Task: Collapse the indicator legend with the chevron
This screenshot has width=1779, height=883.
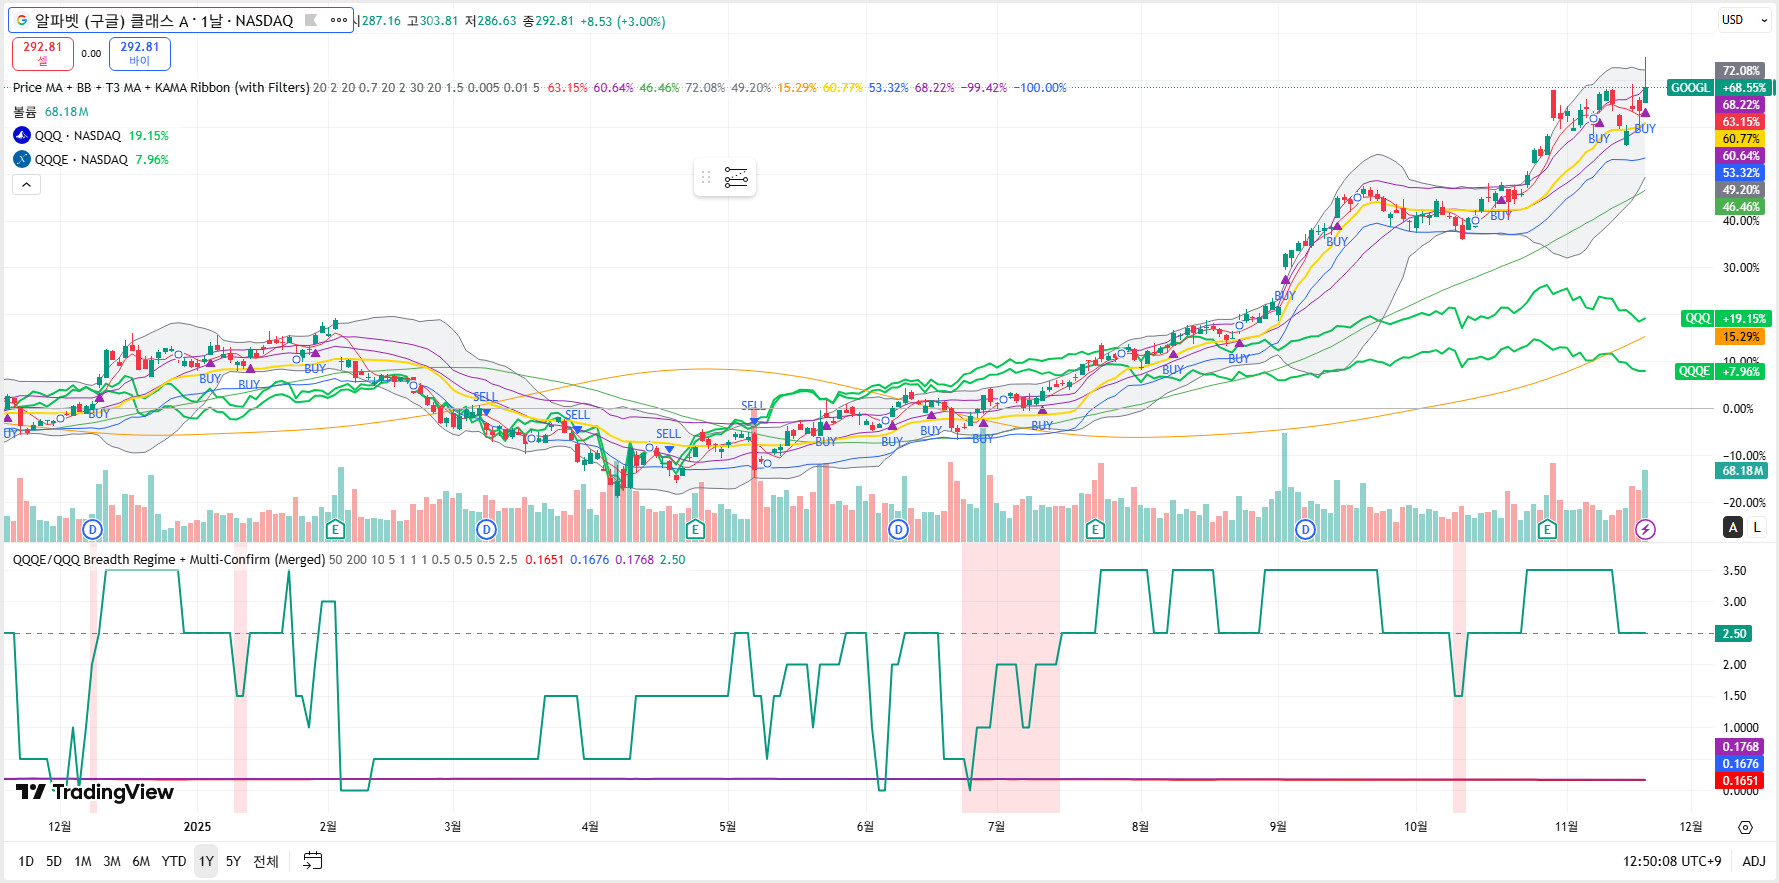Action: 26,184
